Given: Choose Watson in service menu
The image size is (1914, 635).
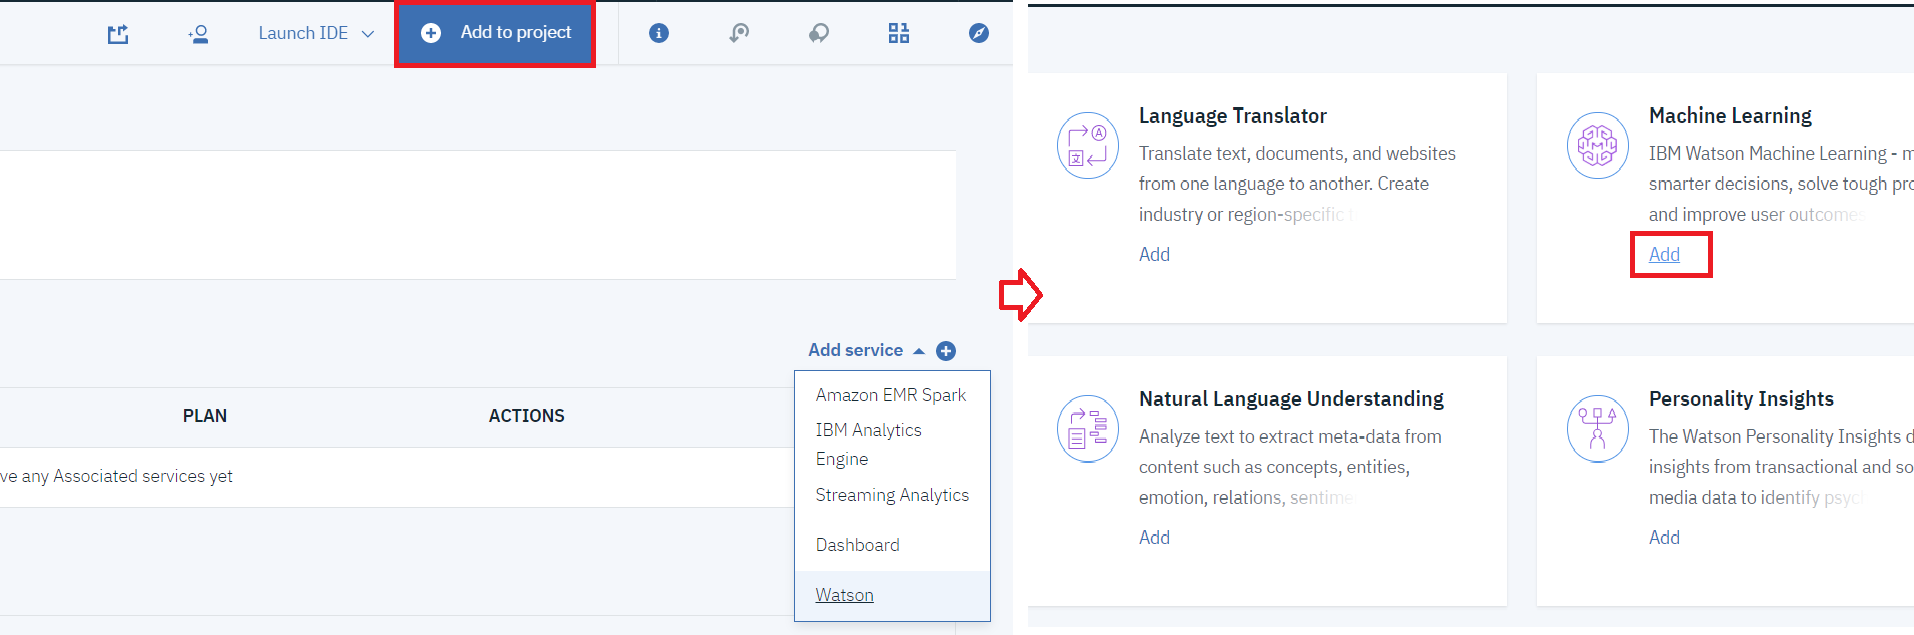Looking at the screenshot, I should pyautogui.click(x=844, y=595).
